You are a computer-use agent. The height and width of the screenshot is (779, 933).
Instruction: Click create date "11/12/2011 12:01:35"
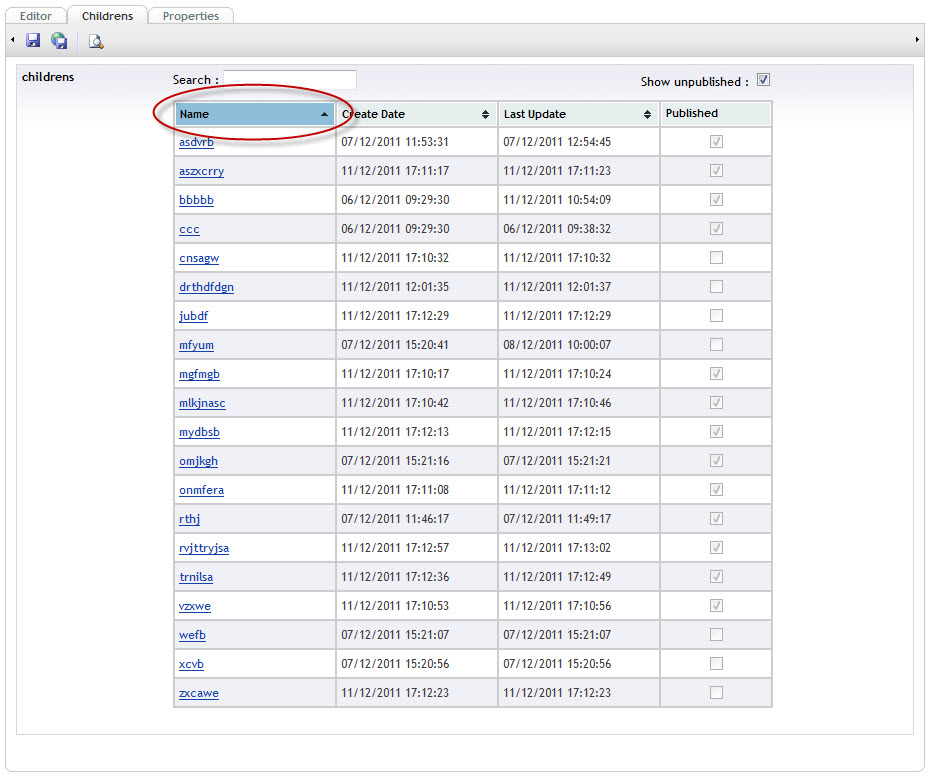coord(395,287)
